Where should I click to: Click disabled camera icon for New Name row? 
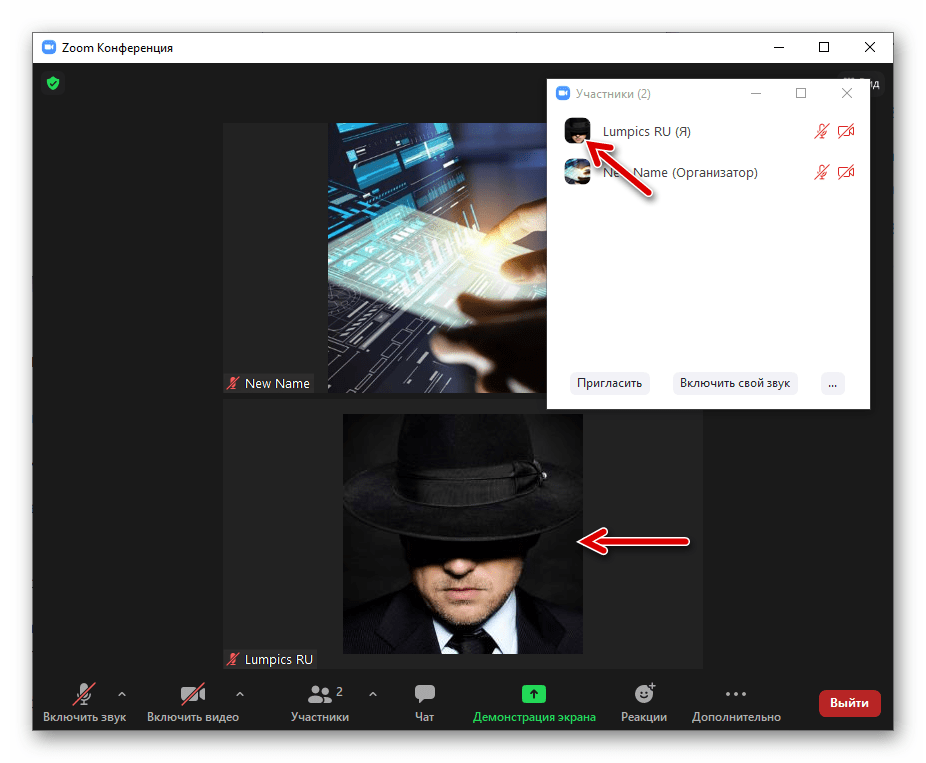pyautogui.click(x=846, y=172)
